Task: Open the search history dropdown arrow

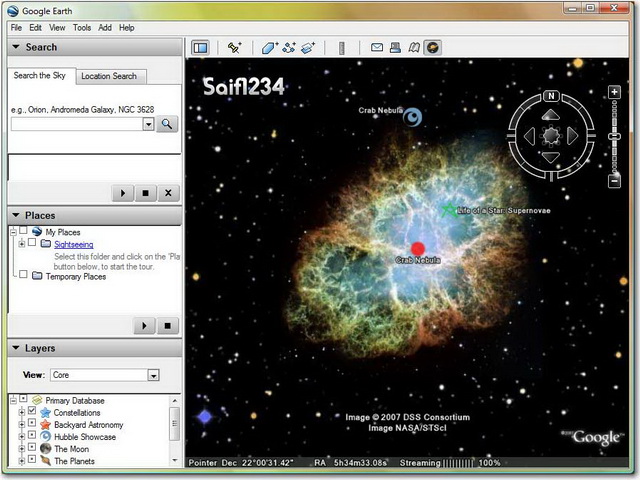Action: pos(149,124)
